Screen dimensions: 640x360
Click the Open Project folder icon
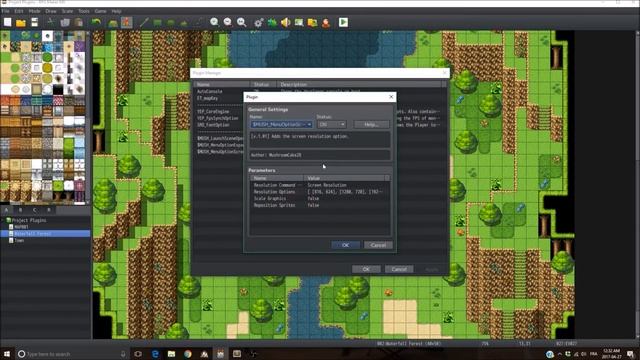[21, 22]
